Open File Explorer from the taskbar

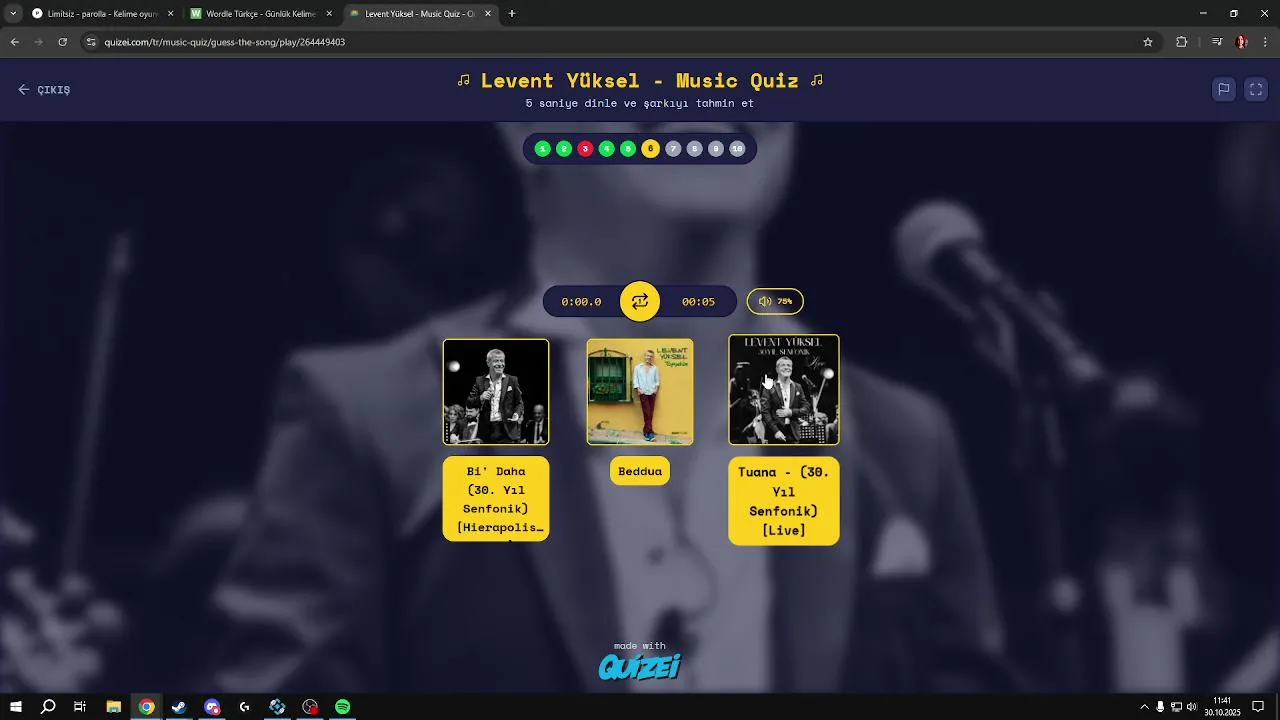114,707
